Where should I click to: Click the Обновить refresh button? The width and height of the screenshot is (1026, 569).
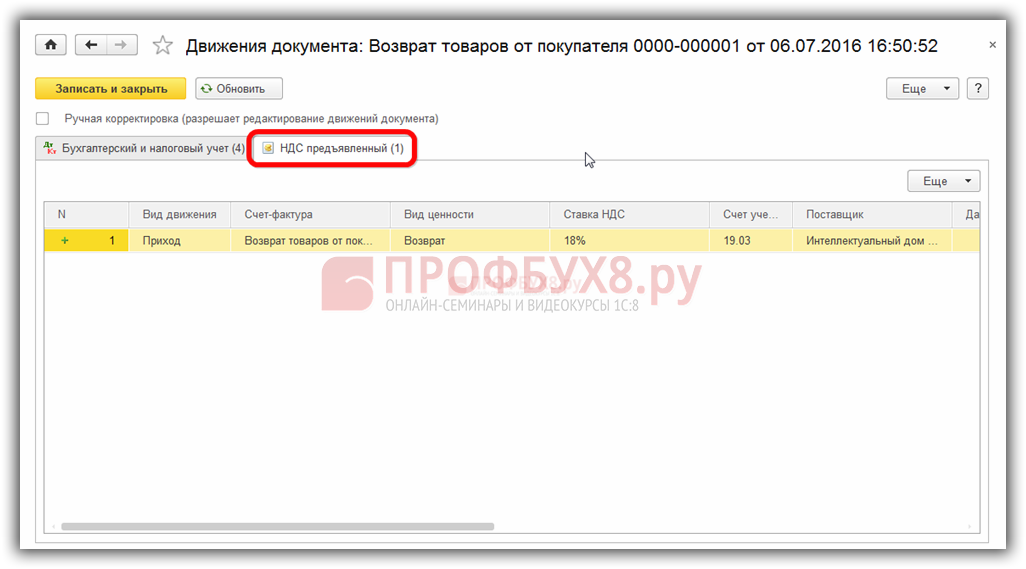point(239,89)
